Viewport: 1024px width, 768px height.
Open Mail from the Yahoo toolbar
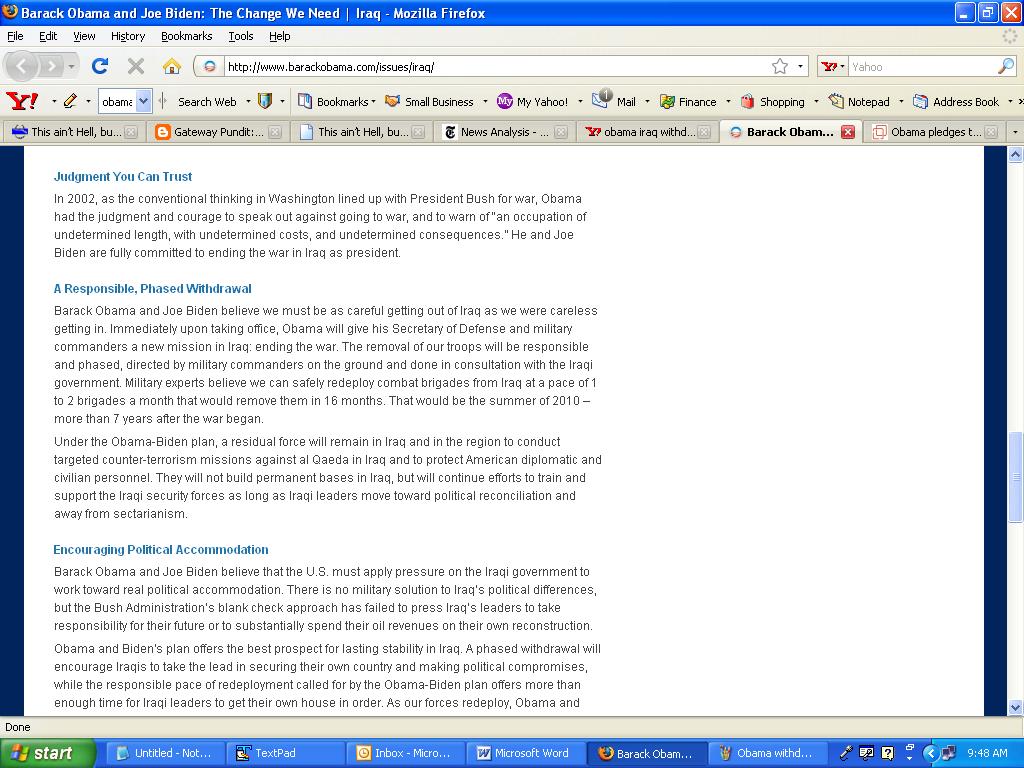(x=615, y=101)
